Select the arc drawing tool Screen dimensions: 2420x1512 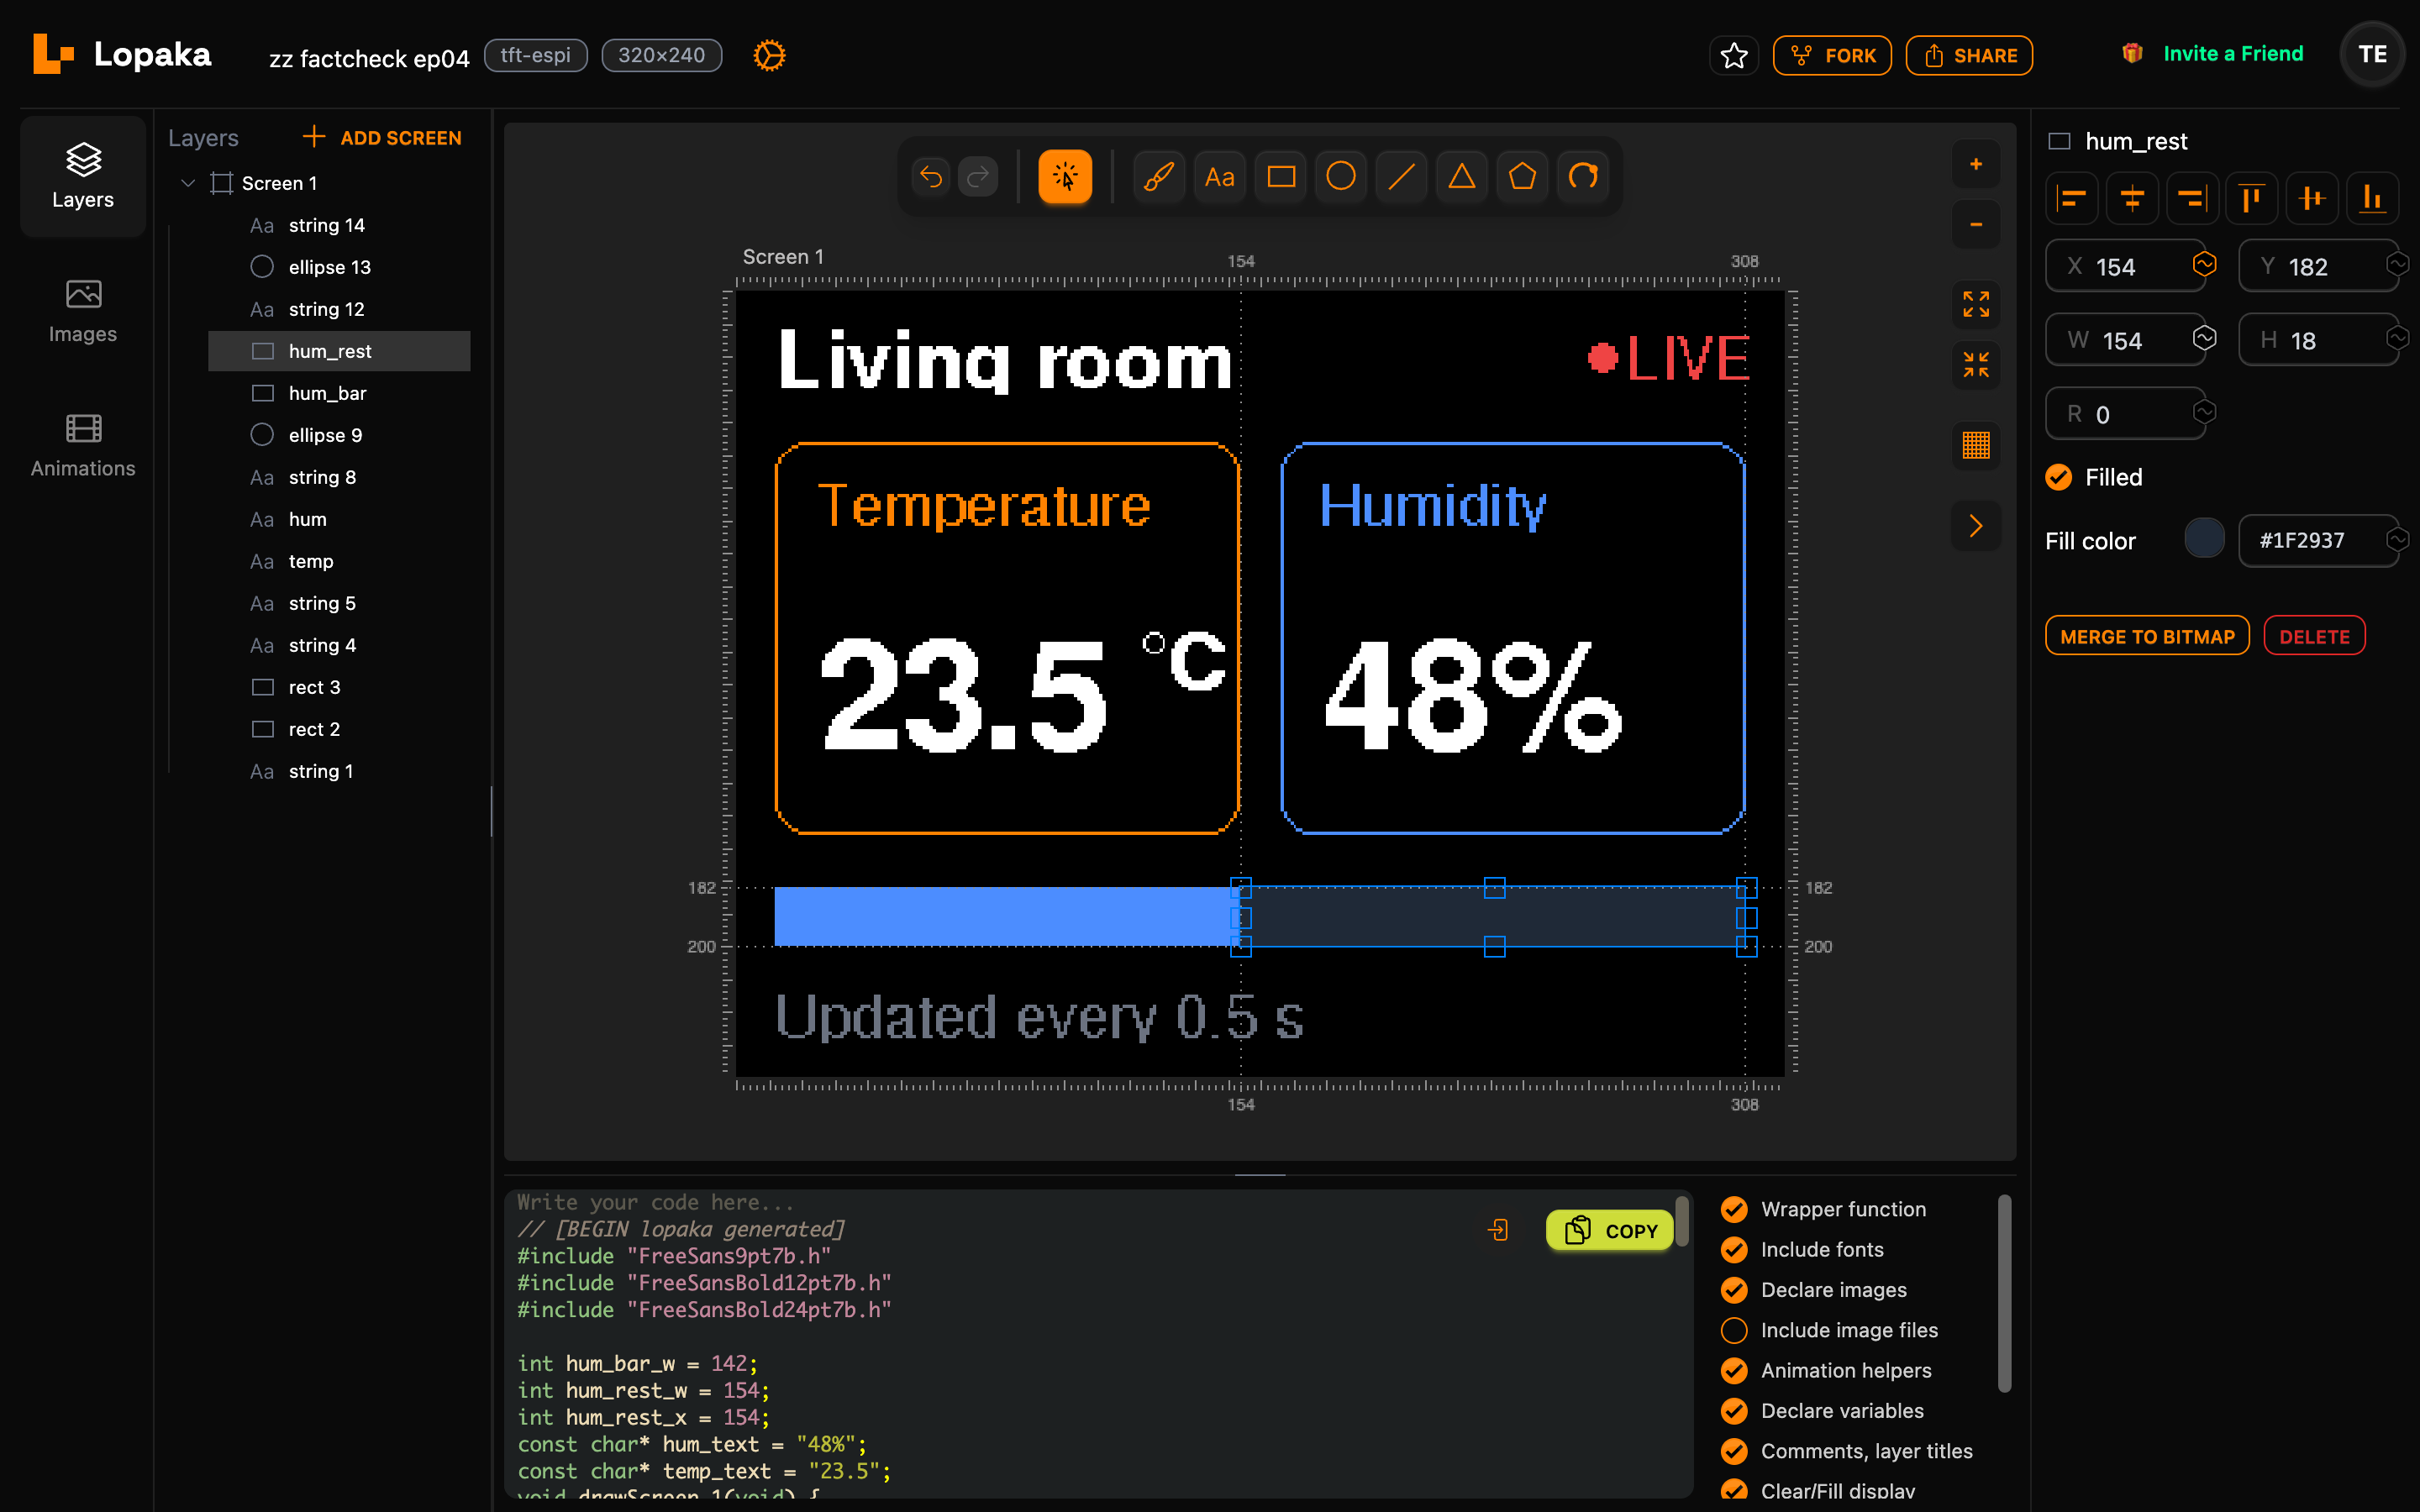tap(1583, 177)
